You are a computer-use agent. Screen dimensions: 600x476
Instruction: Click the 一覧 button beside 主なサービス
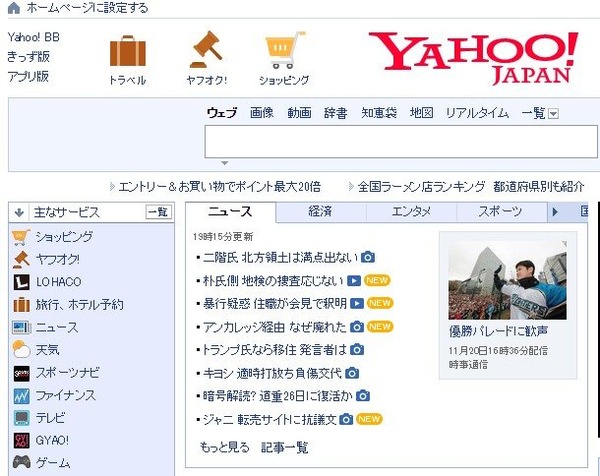click(158, 212)
